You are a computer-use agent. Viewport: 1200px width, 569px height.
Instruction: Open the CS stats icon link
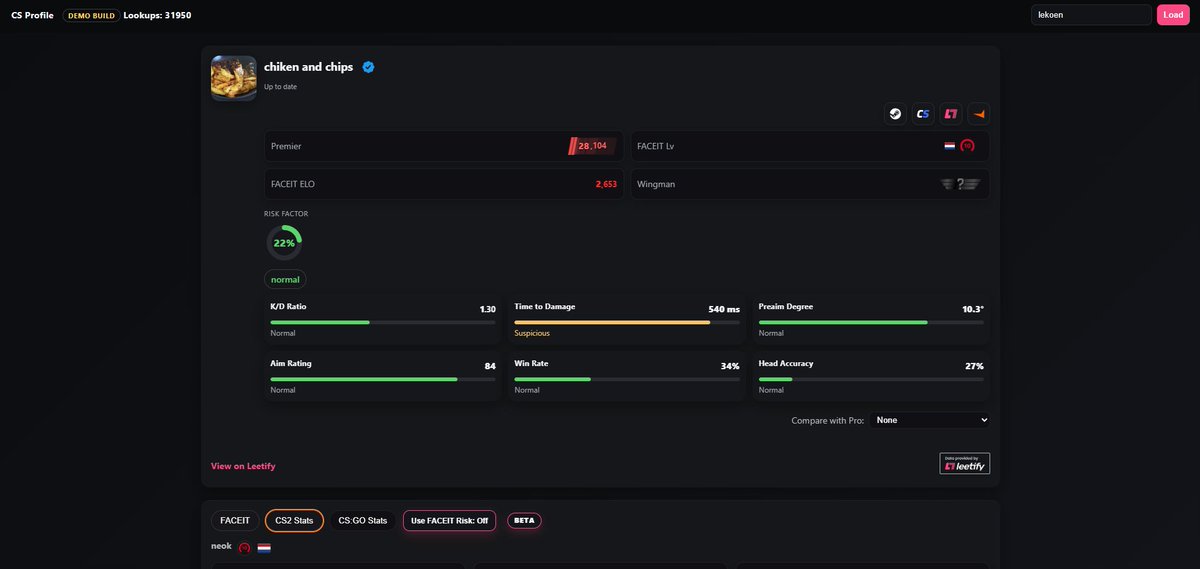tap(923, 114)
